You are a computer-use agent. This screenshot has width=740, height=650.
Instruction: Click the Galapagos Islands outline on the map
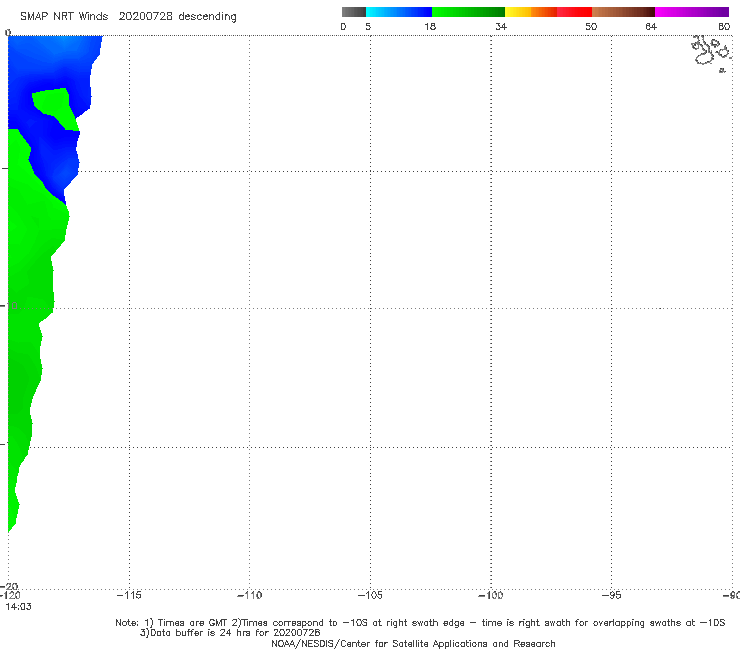(x=712, y=52)
